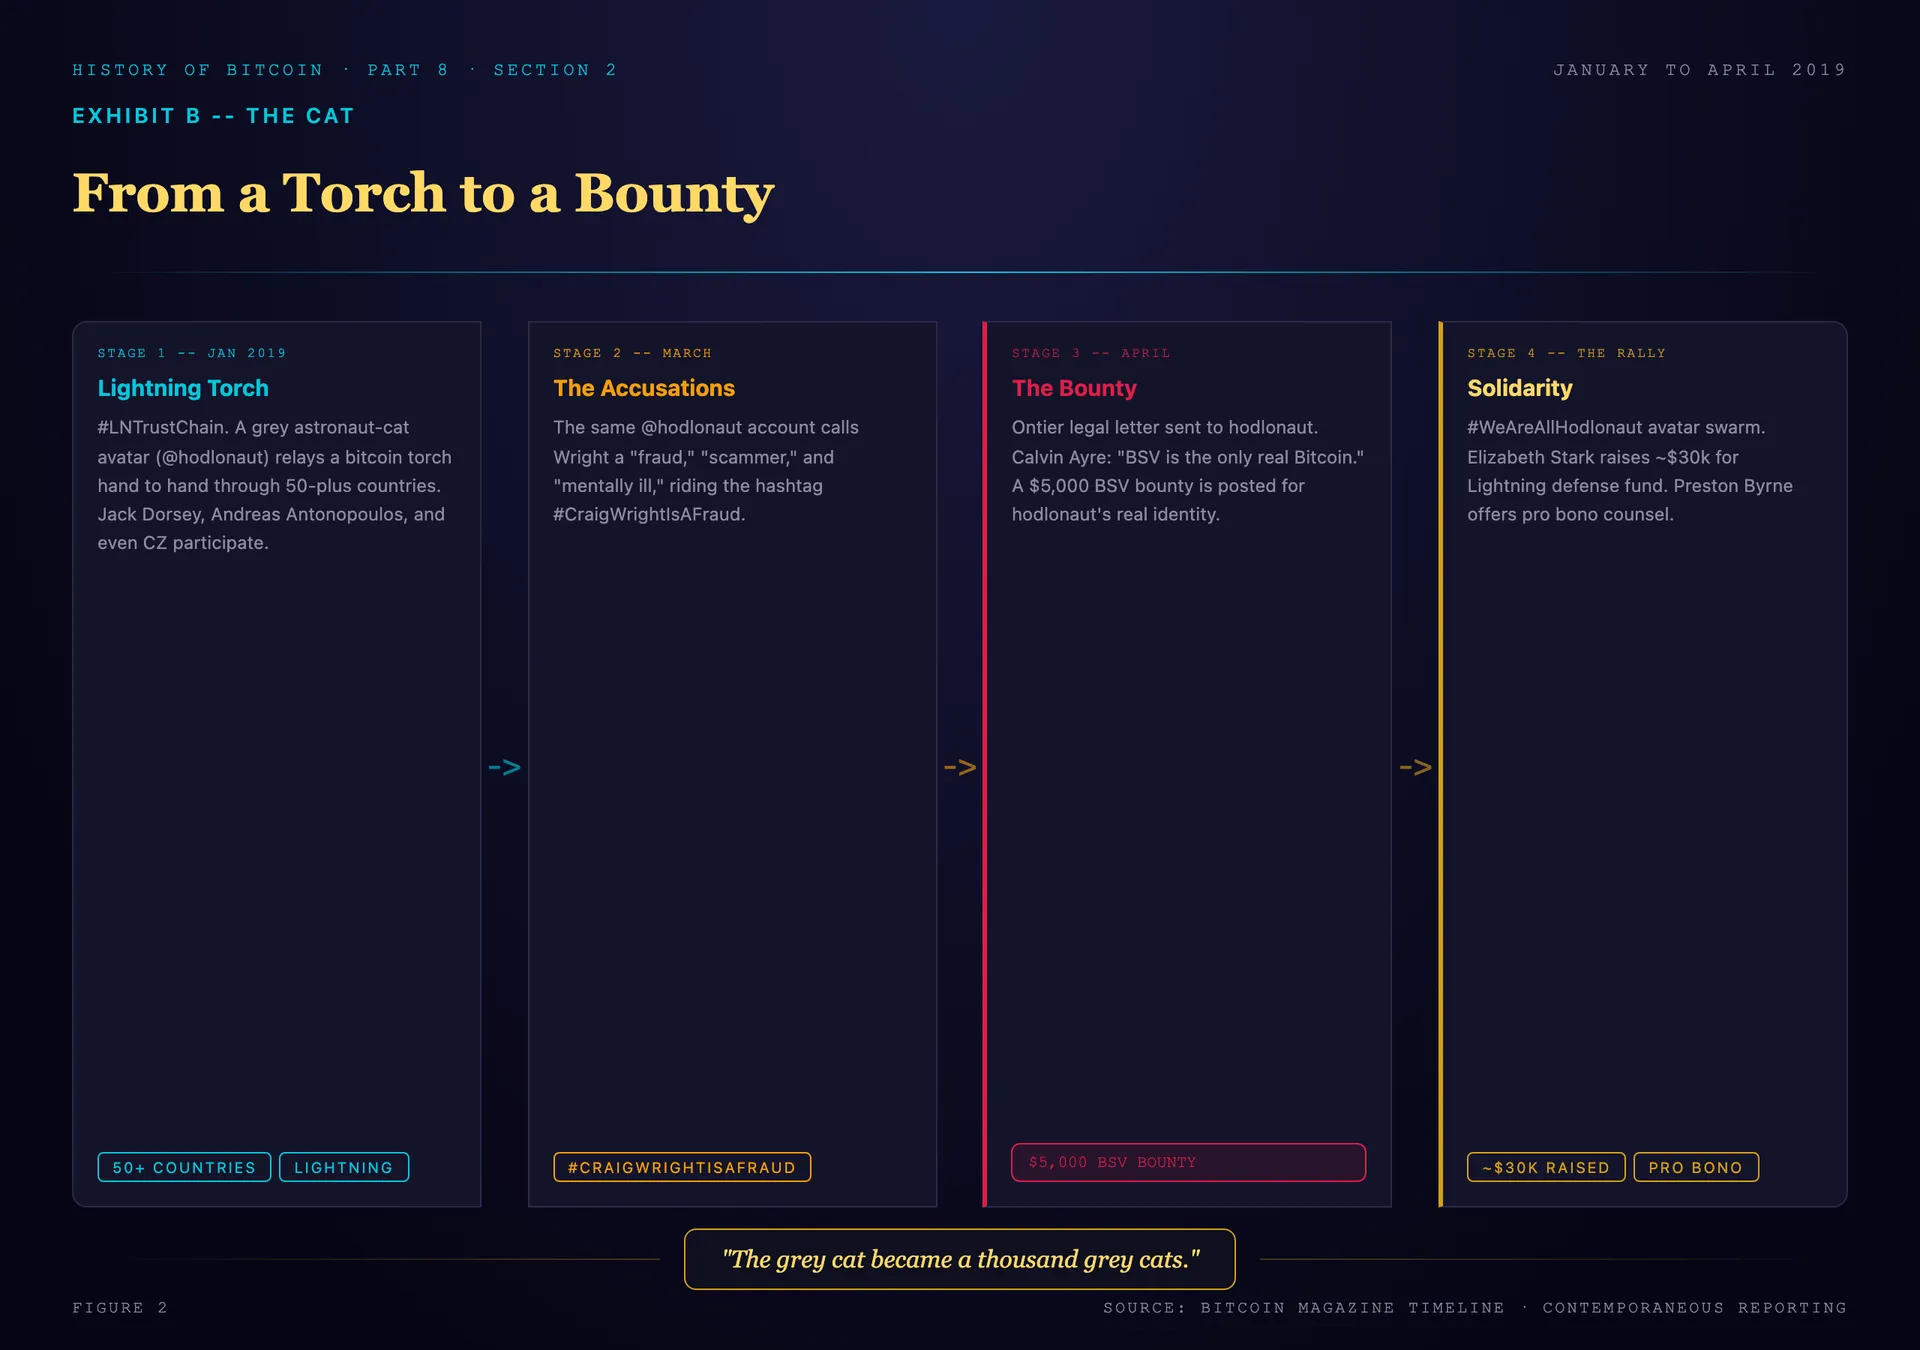Viewport: 1920px width, 1350px height.
Task: Click 'The Accusations' card title
Action: (644, 388)
